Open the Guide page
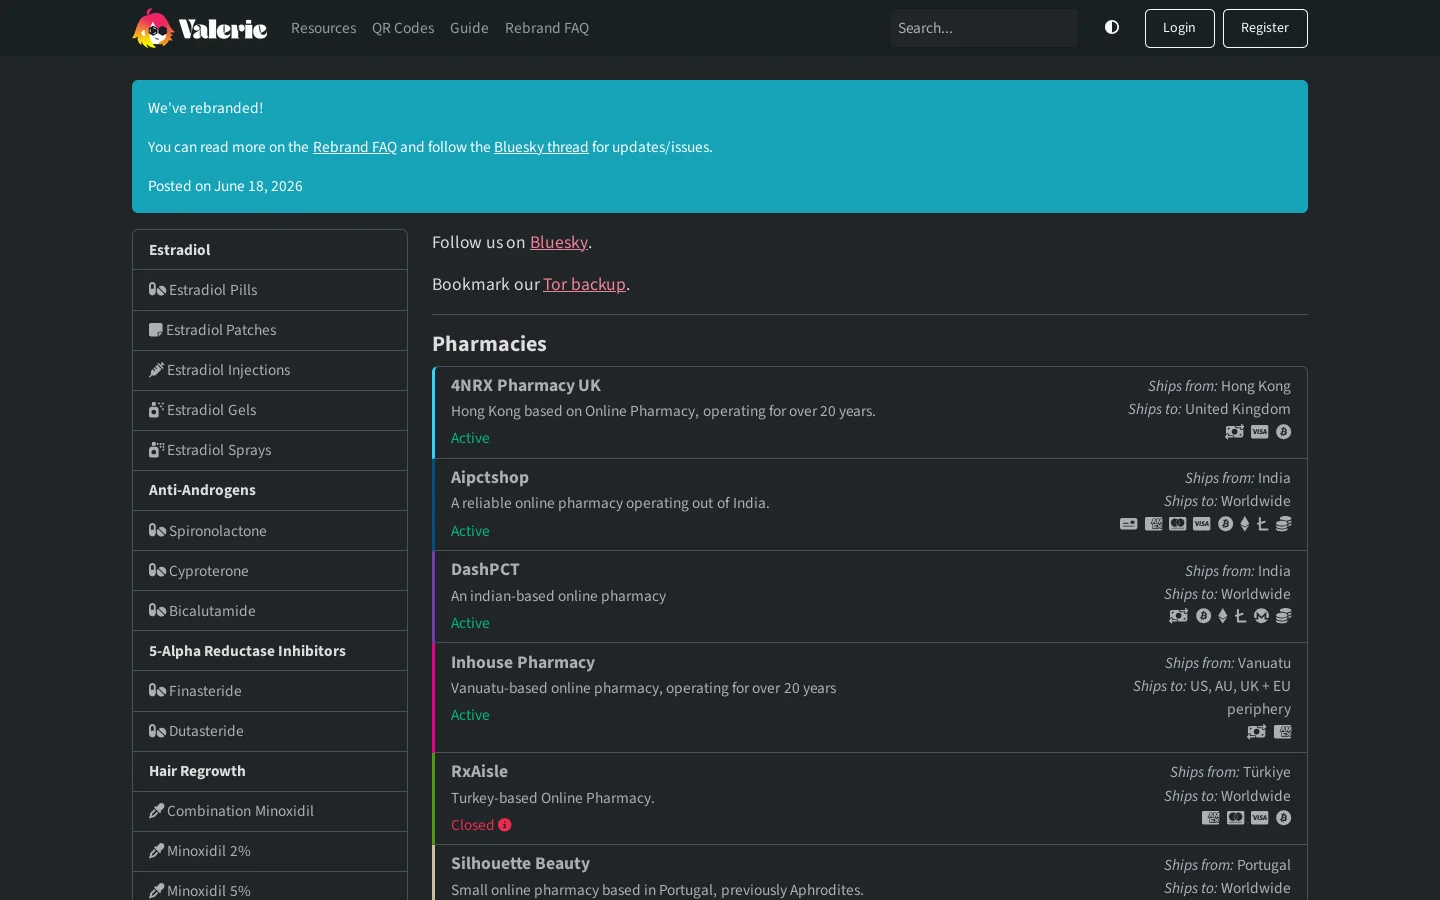1440x900 pixels. [469, 28]
